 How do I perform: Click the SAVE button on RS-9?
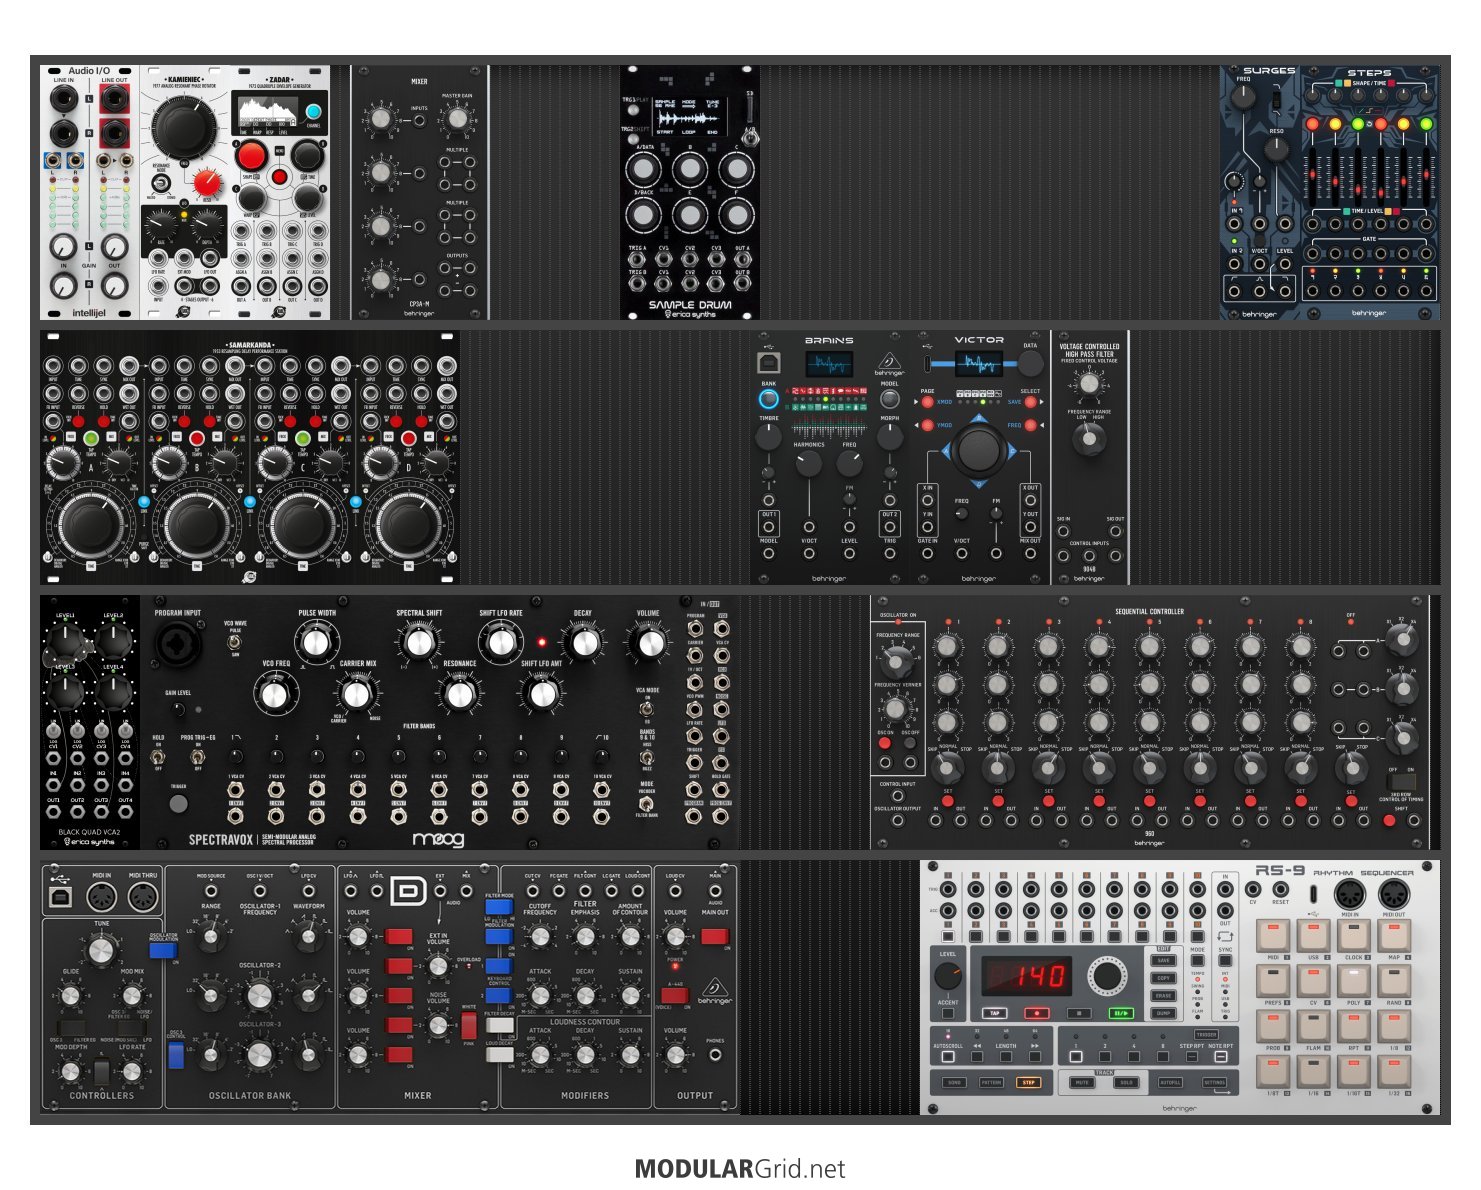point(1164,960)
